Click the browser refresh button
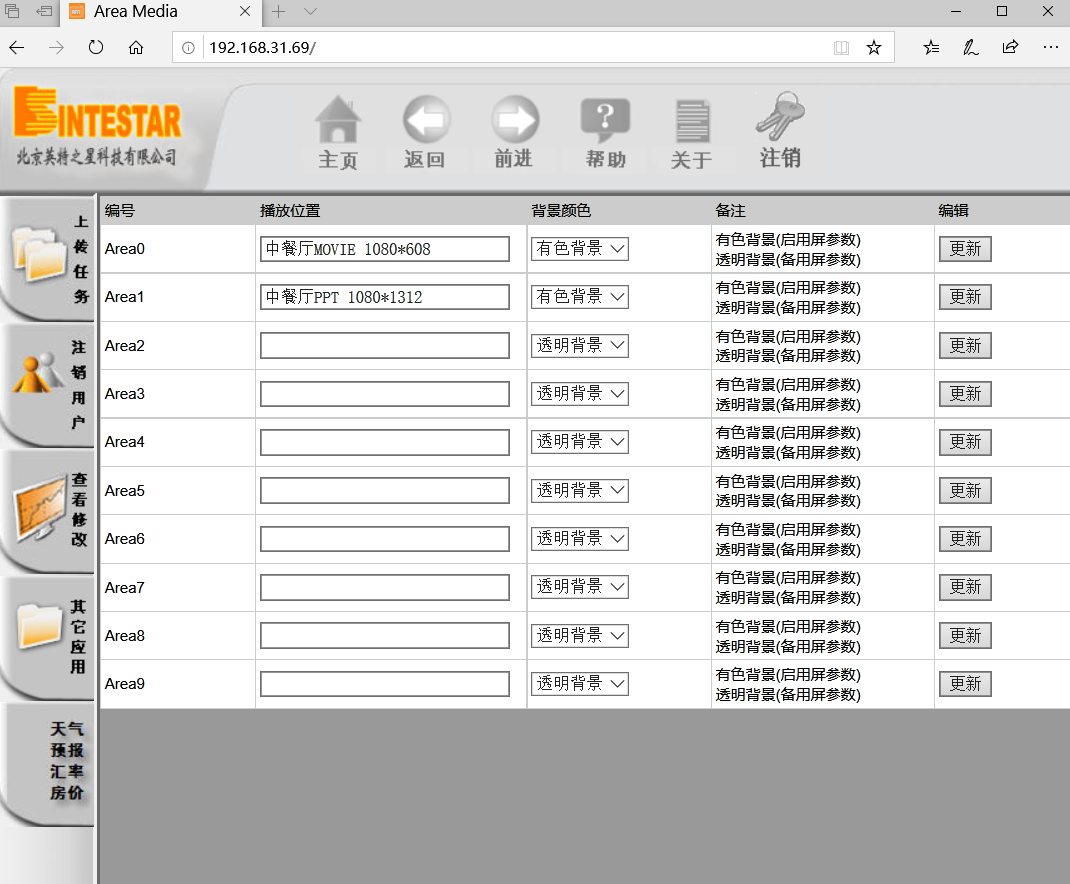Image resolution: width=1070 pixels, height=884 pixels. [96, 47]
